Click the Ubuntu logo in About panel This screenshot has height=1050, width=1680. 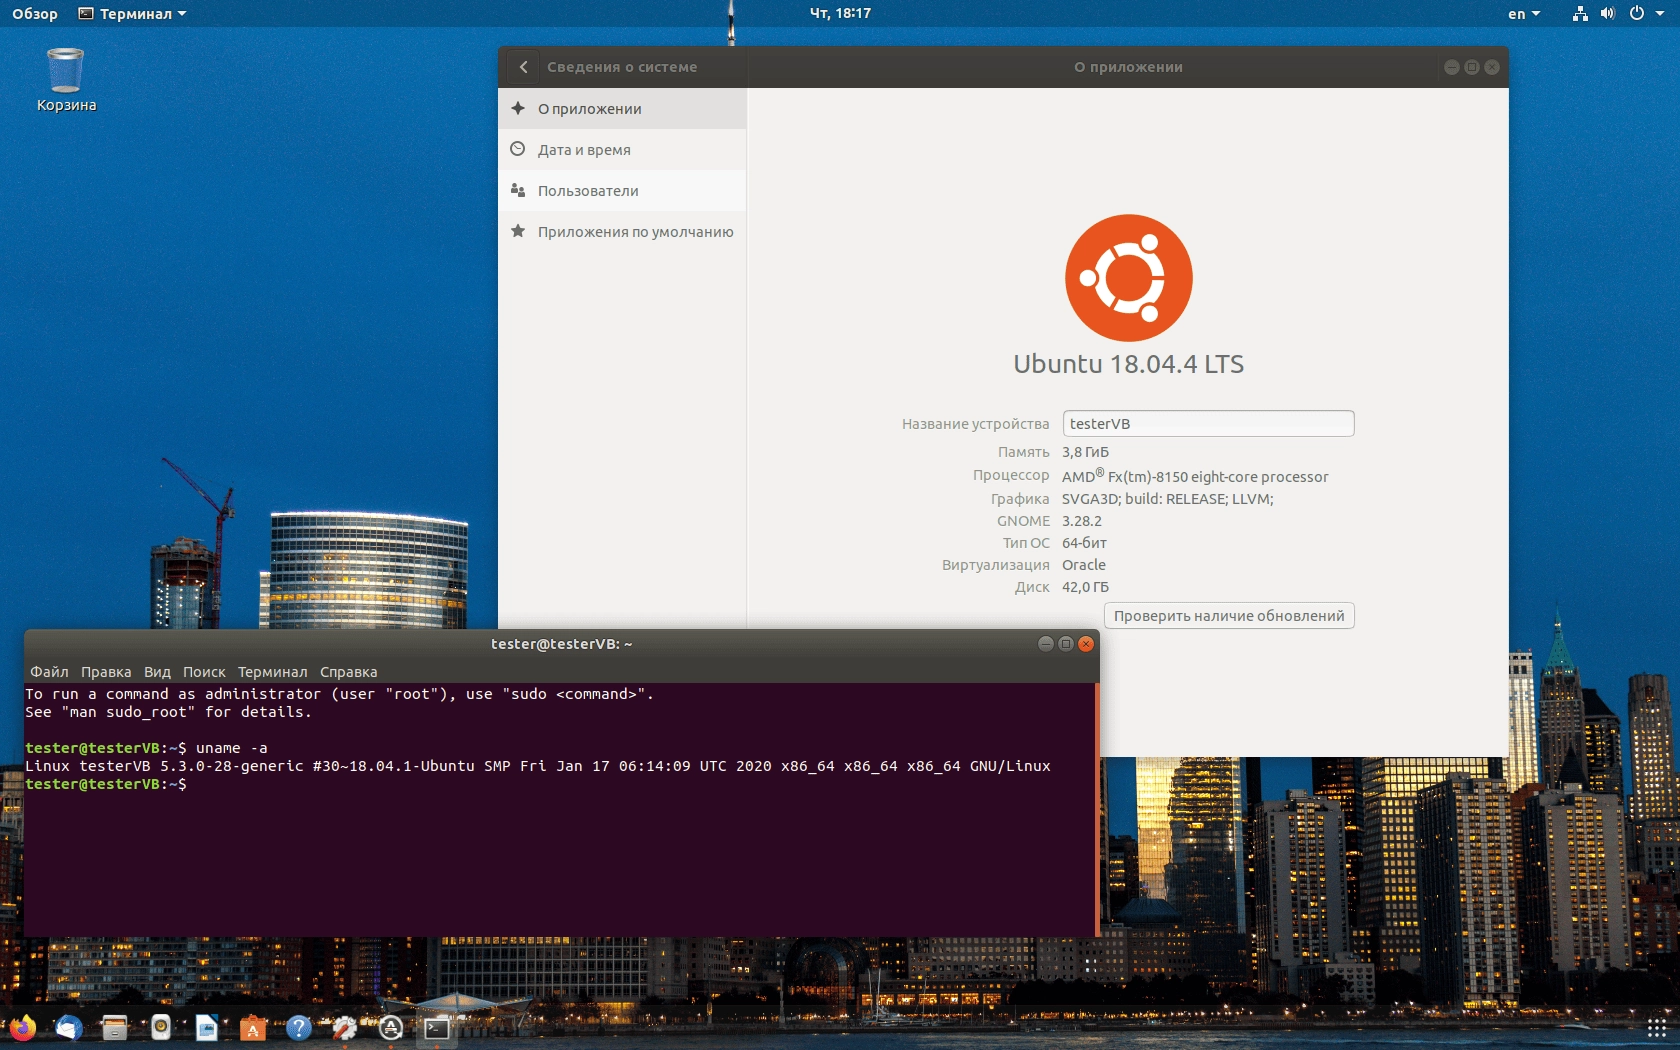point(1129,278)
